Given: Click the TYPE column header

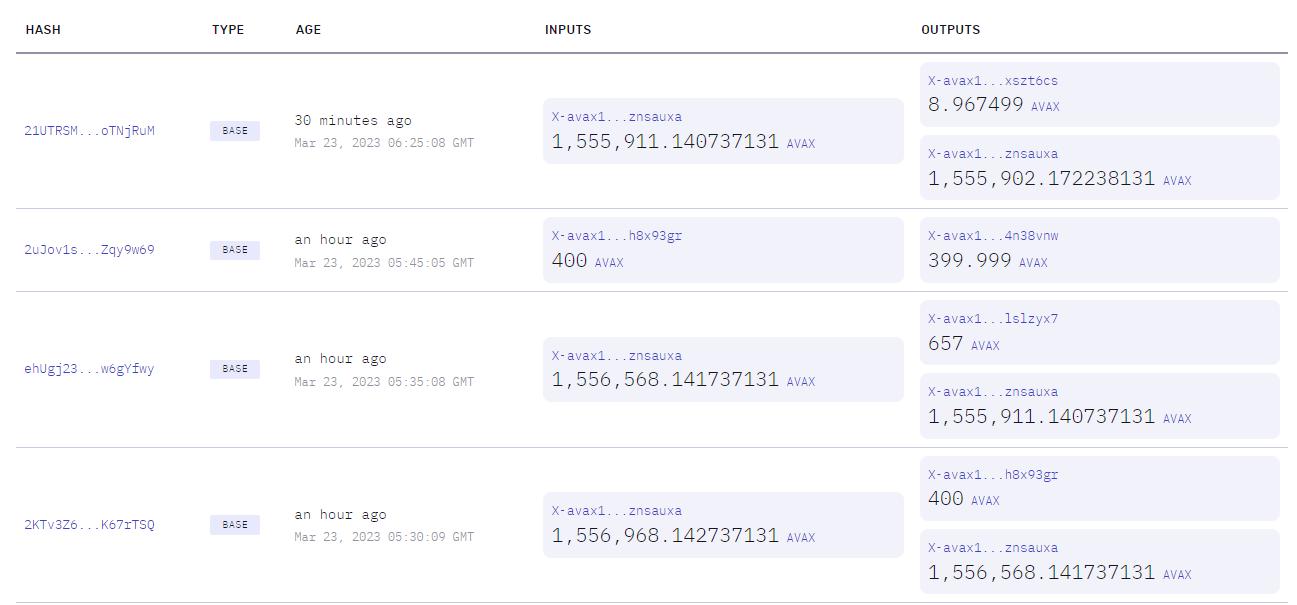Looking at the screenshot, I should click(x=228, y=29).
